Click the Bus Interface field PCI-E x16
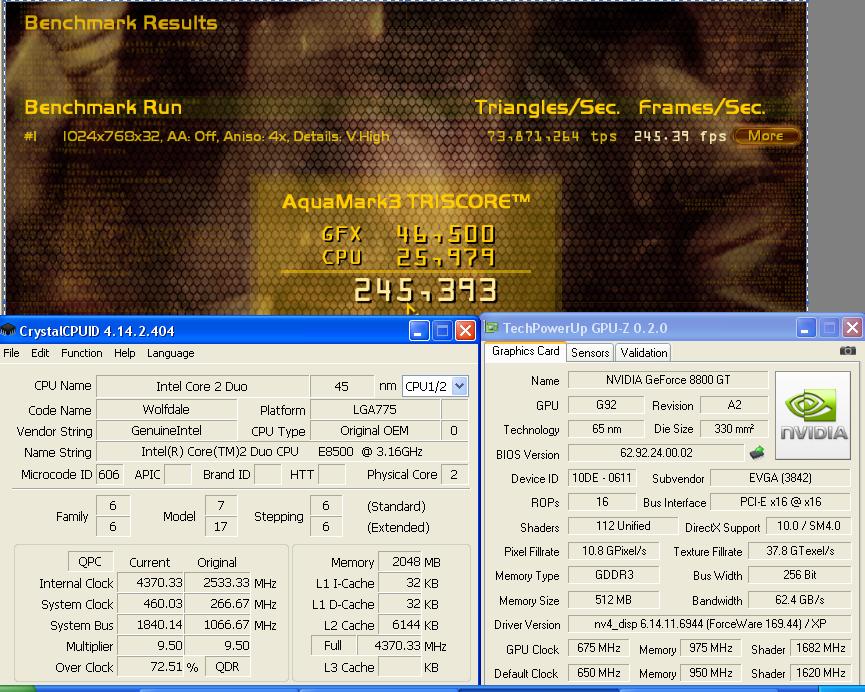This screenshot has width=865, height=692. [780, 502]
